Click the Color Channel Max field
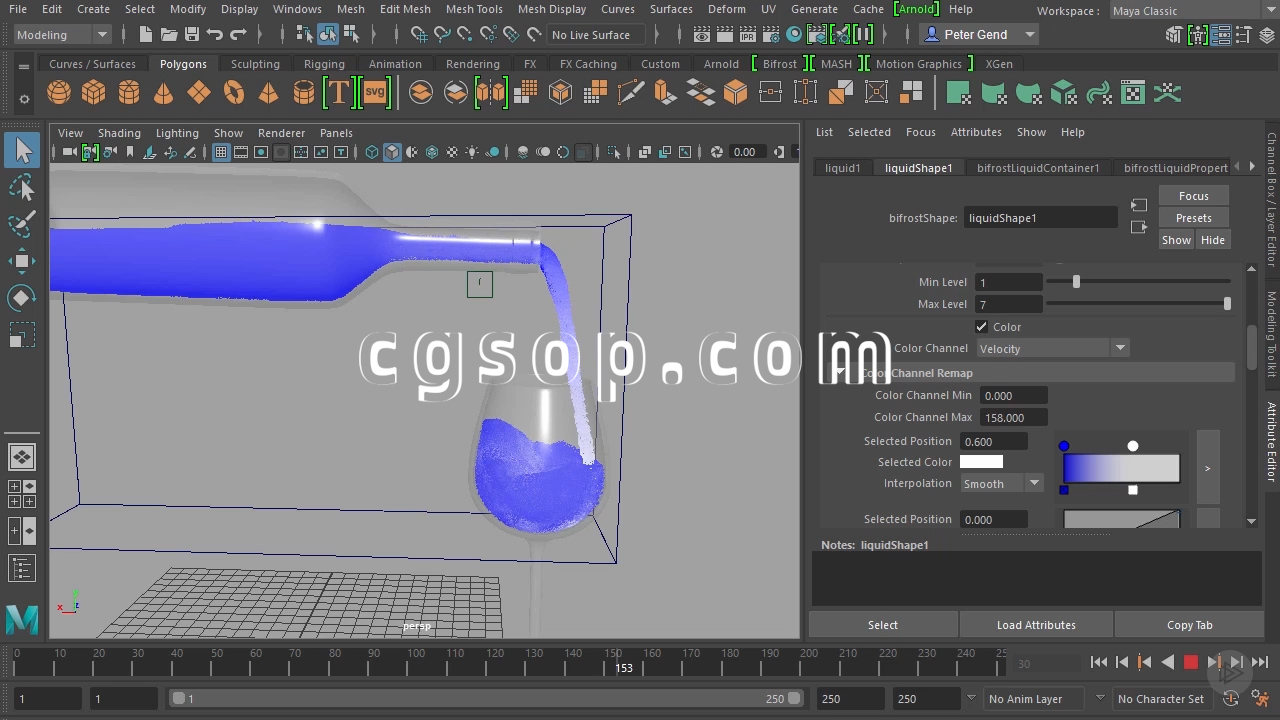The image size is (1280, 720). pos(1014,417)
